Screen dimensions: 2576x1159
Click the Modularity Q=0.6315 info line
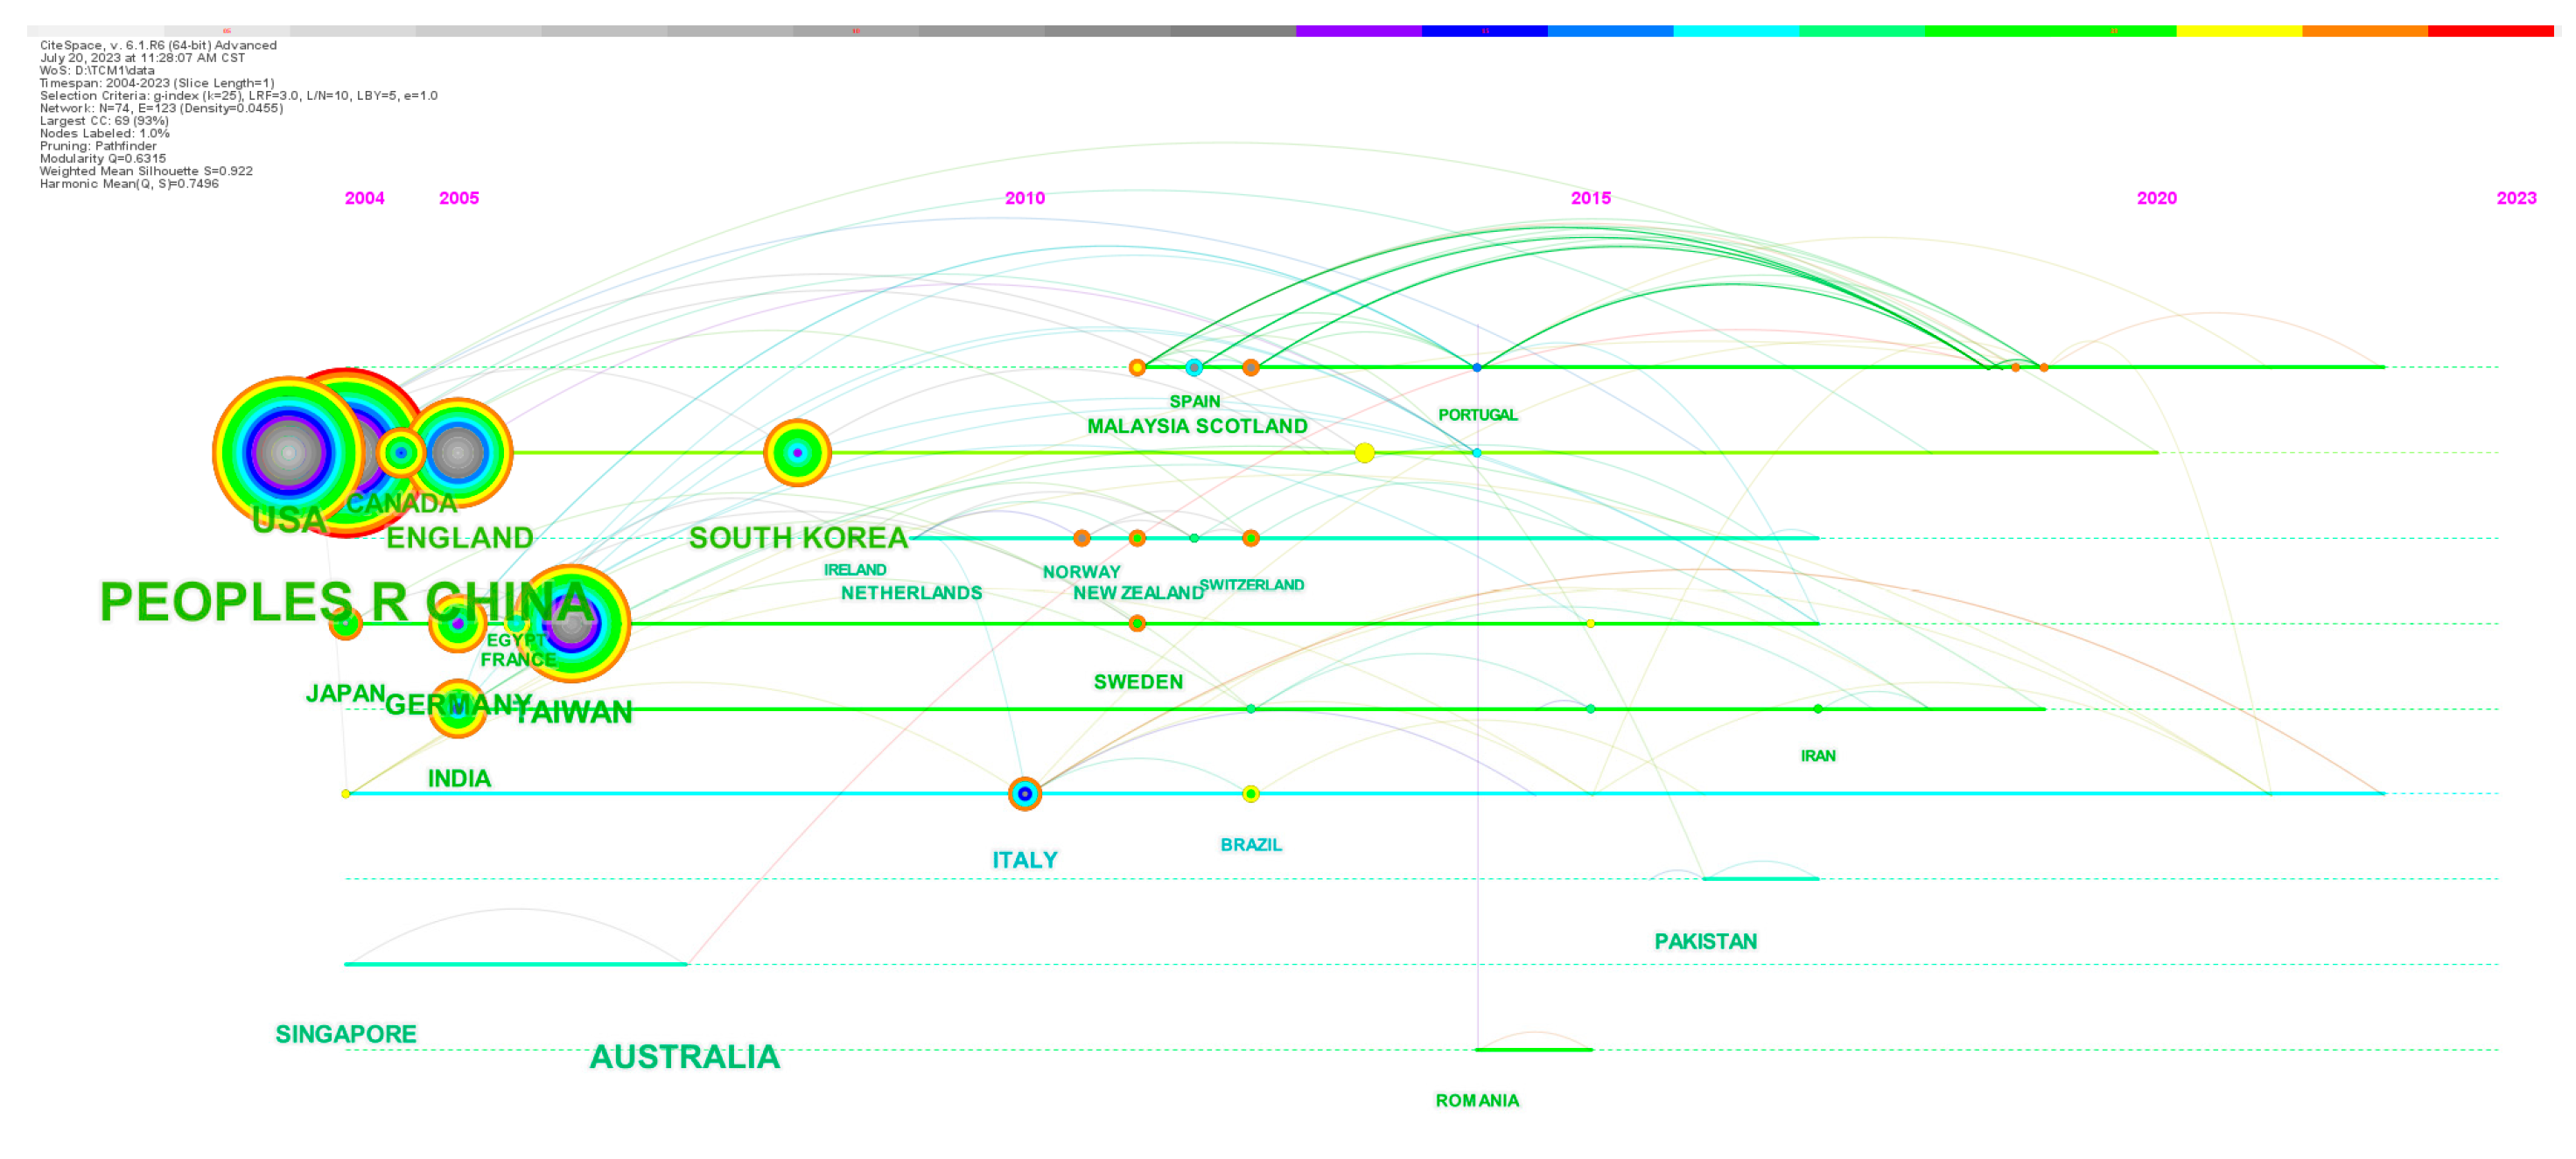[x=103, y=158]
